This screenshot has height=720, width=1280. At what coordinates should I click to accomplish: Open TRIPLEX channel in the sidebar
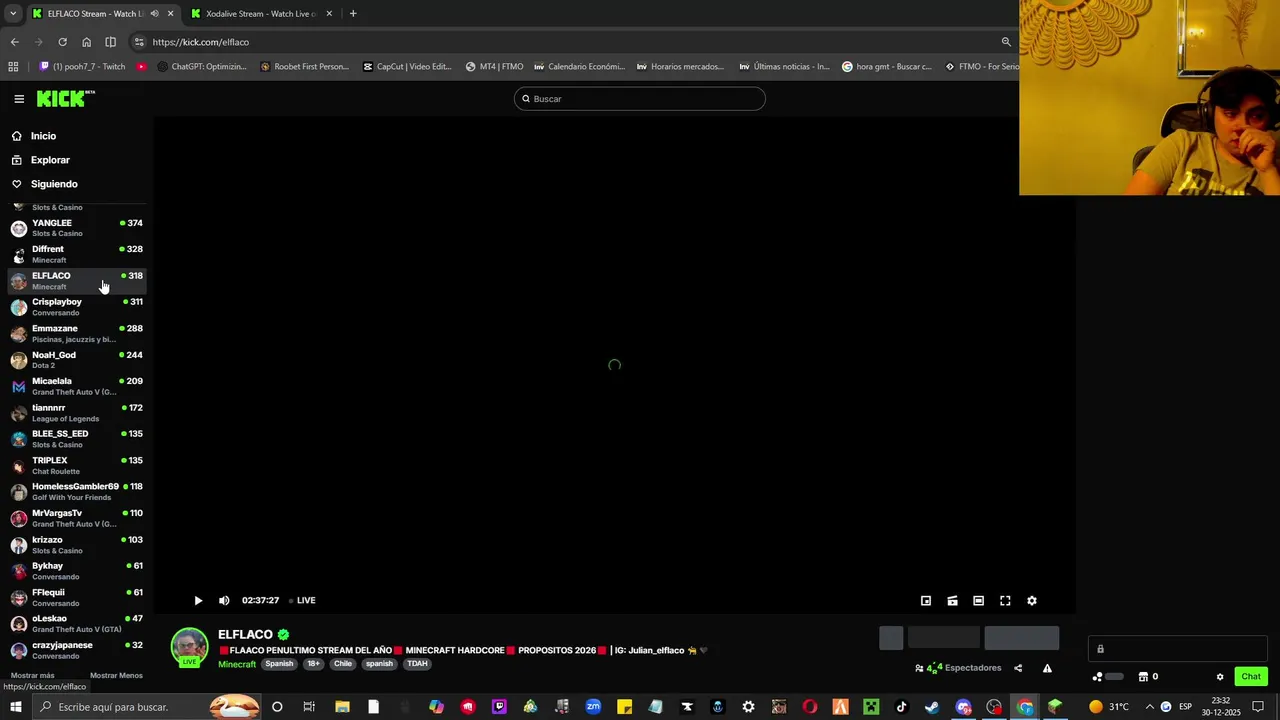point(77,466)
